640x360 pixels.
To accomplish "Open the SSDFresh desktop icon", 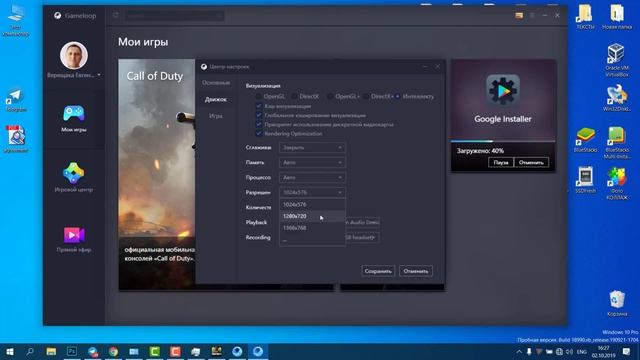I will pyautogui.click(x=585, y=180).
